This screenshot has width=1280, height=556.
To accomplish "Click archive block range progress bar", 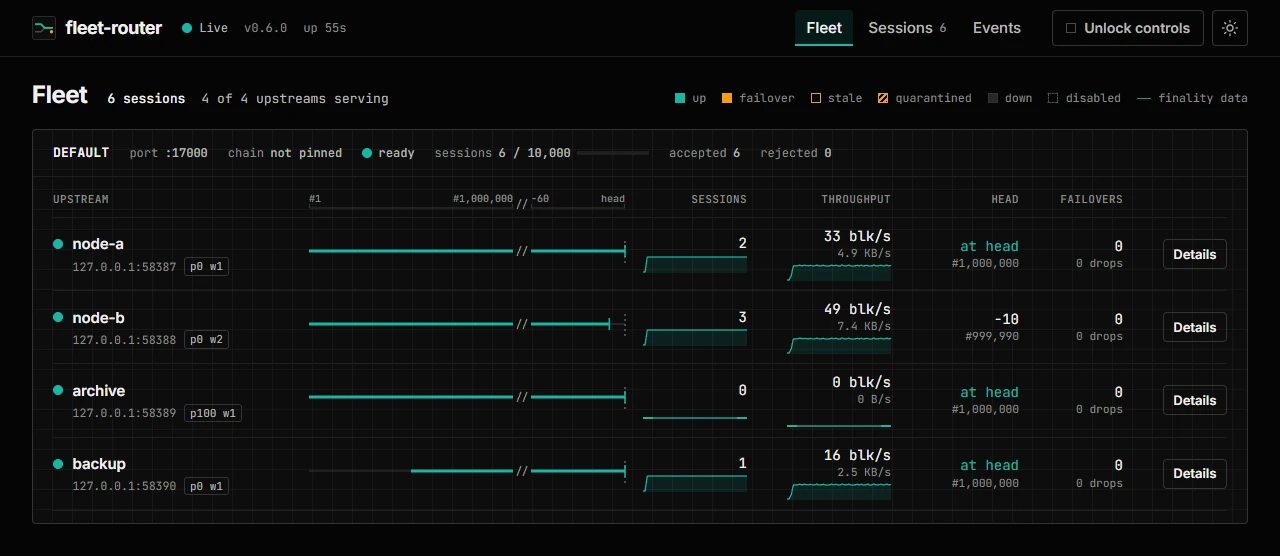I will click(468, 397).
